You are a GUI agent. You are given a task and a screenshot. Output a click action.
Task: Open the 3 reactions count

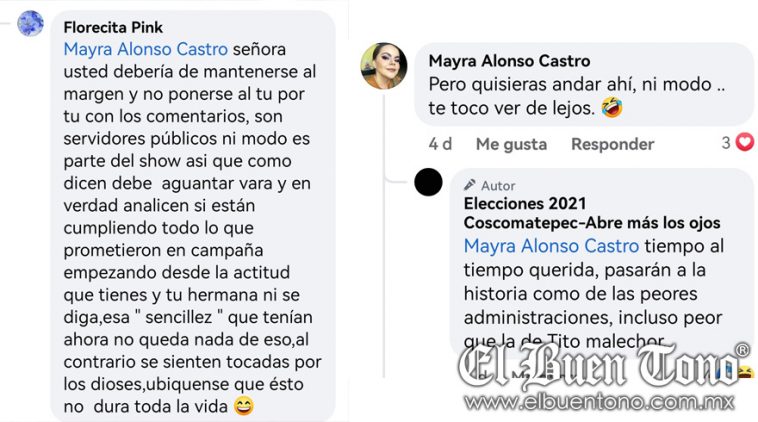tap(726, 143)
